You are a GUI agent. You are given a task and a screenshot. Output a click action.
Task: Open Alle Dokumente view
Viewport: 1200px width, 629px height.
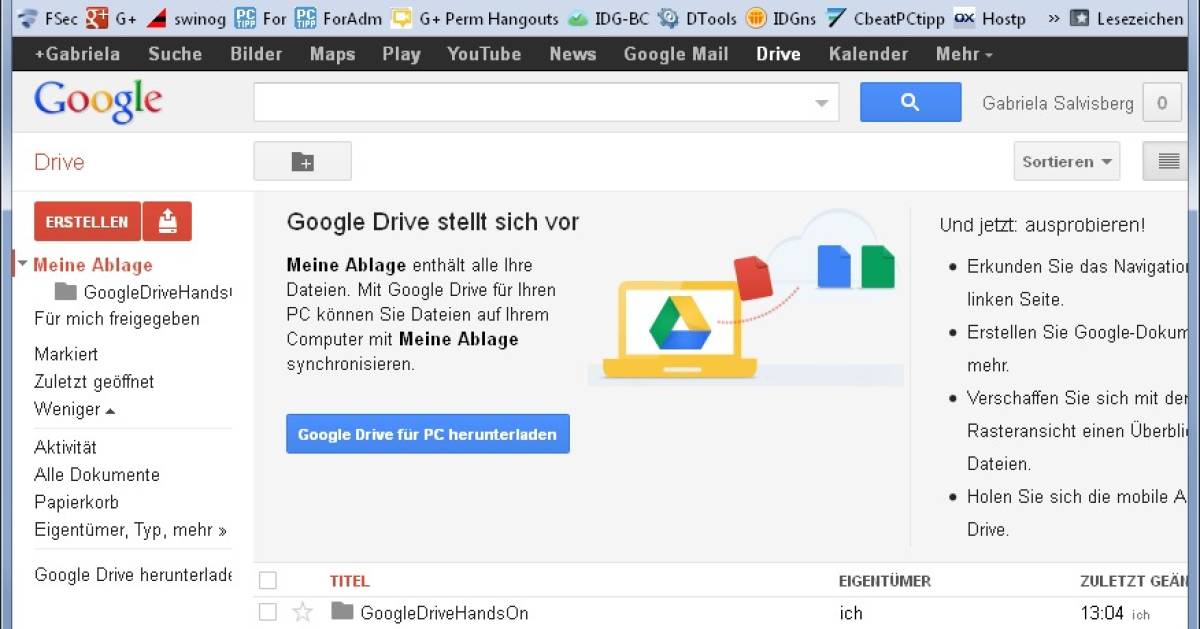(97, 475)
